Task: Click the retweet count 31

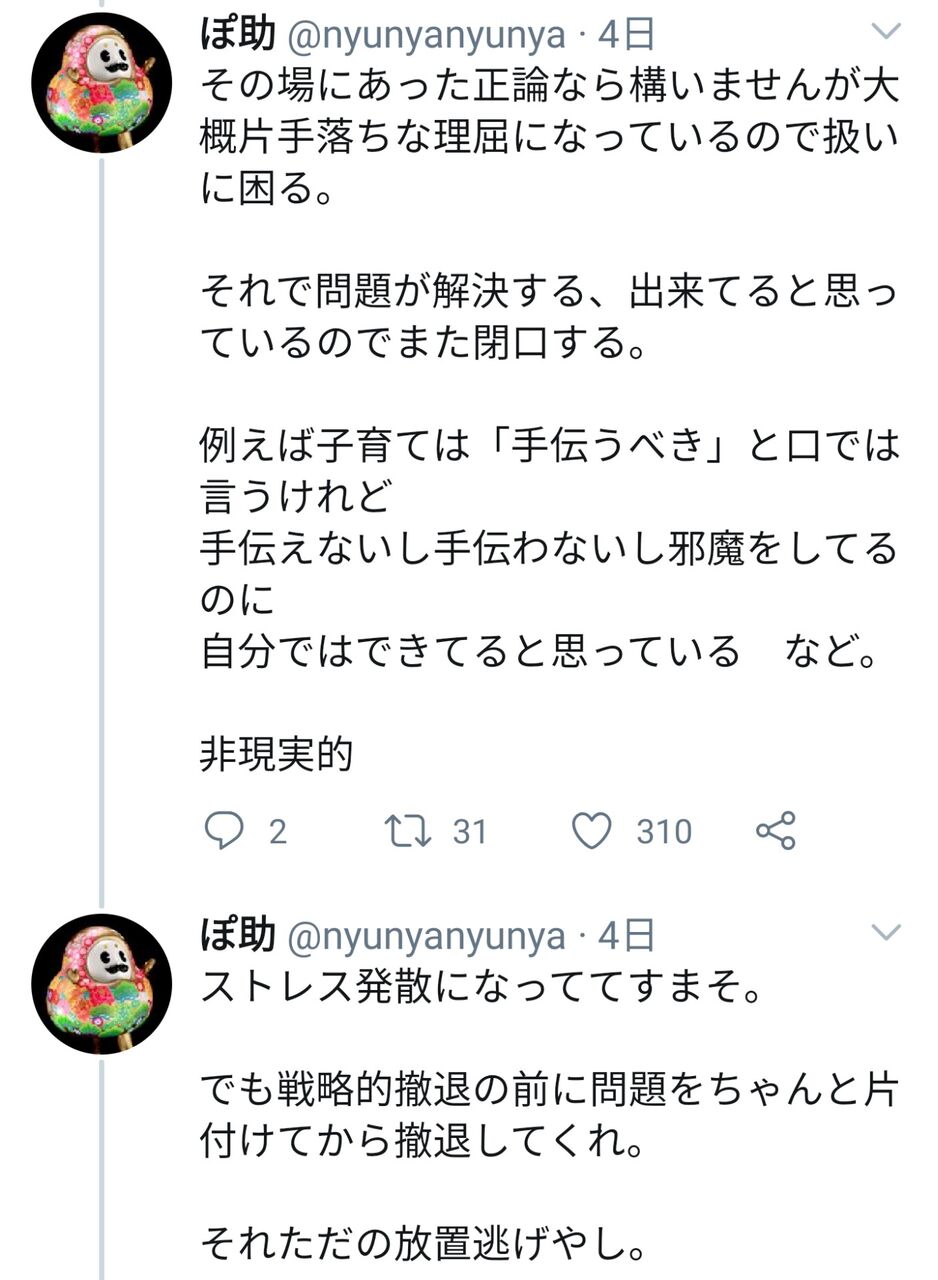Action: click(x=469, y=832)
